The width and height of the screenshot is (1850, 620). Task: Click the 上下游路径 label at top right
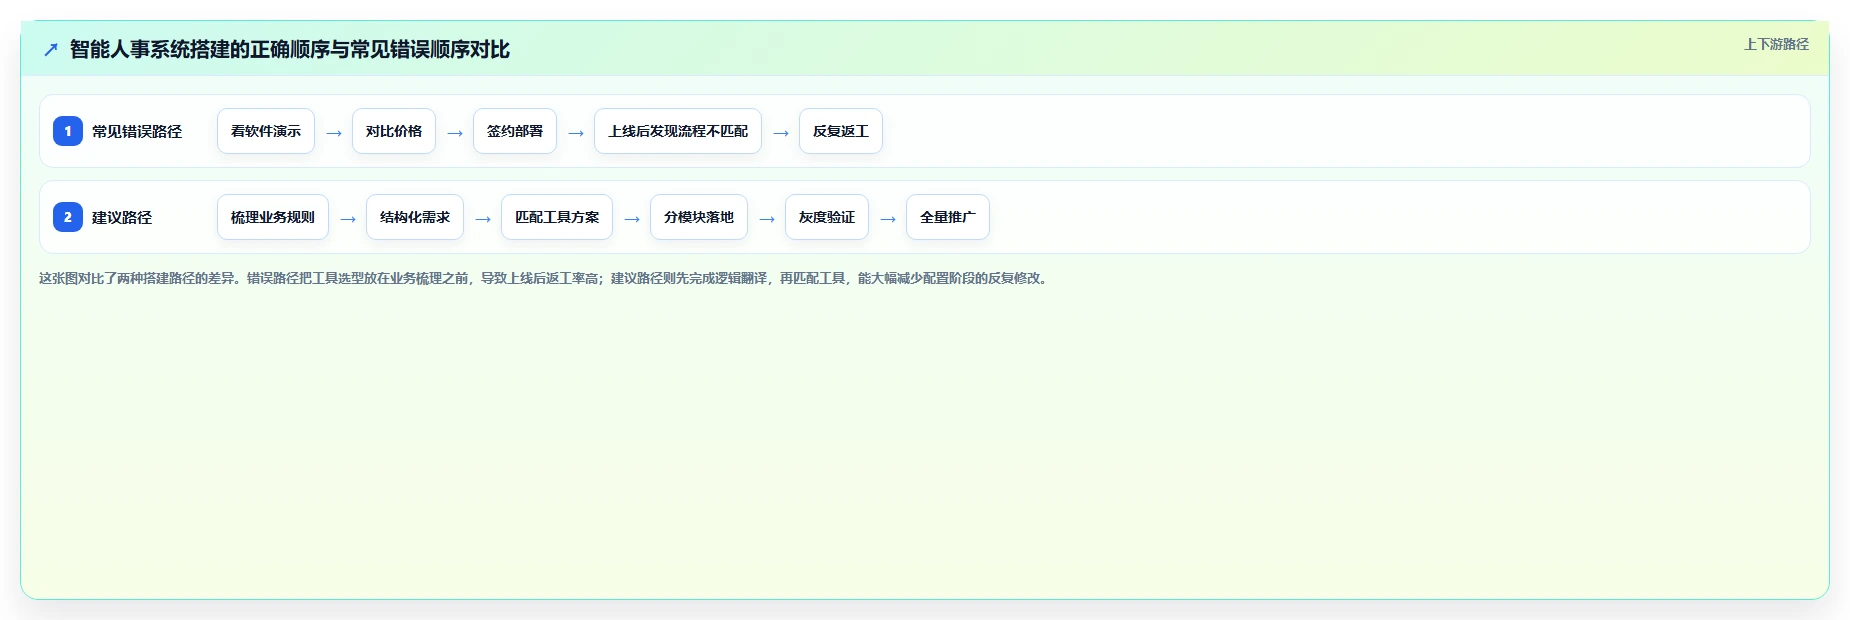(1776, 44)
